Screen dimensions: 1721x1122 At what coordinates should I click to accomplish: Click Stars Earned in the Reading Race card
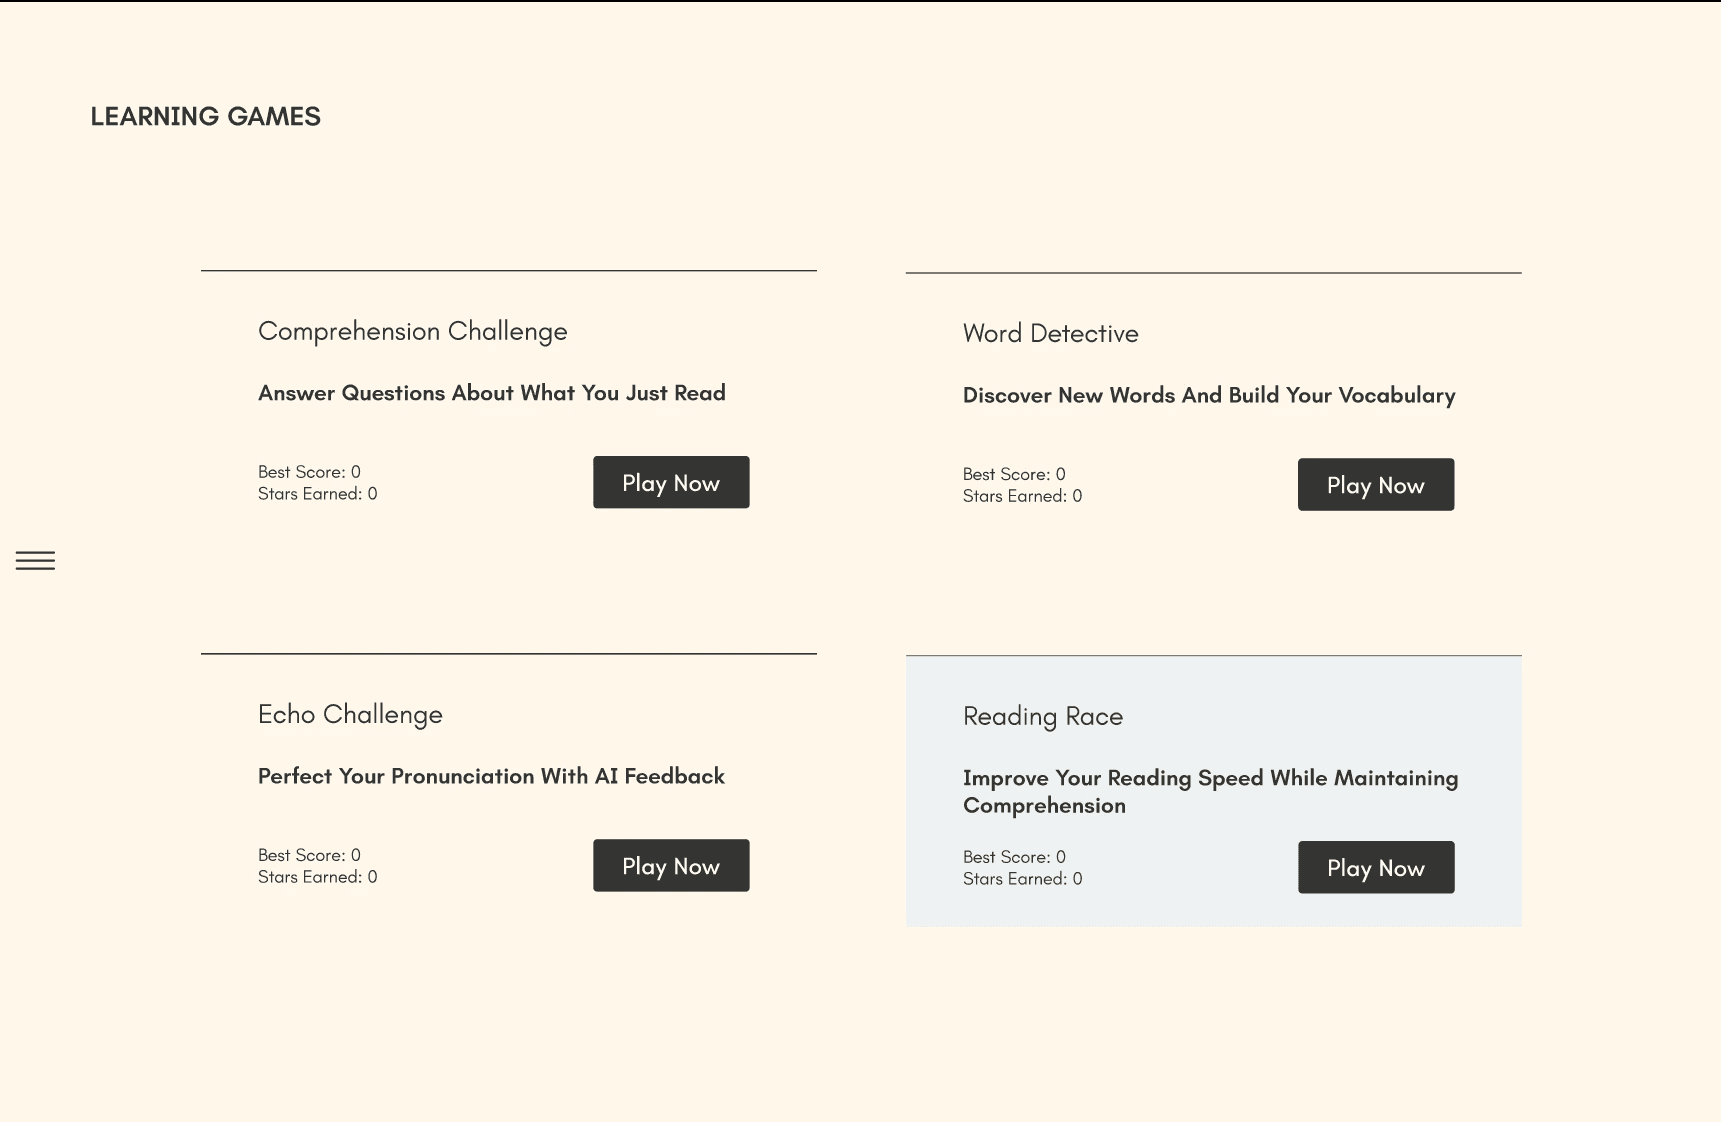[1022, 879]
